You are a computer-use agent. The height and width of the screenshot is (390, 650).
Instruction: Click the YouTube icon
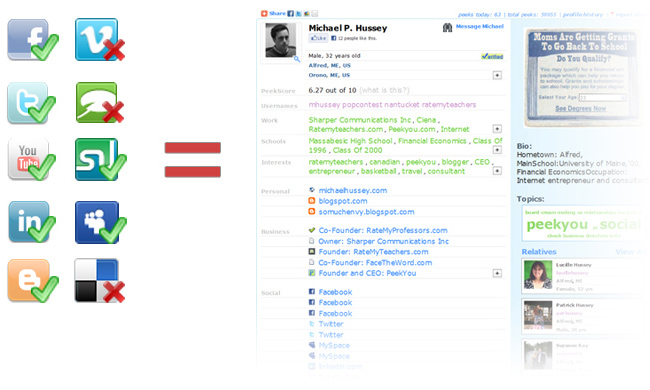(32, 160)
